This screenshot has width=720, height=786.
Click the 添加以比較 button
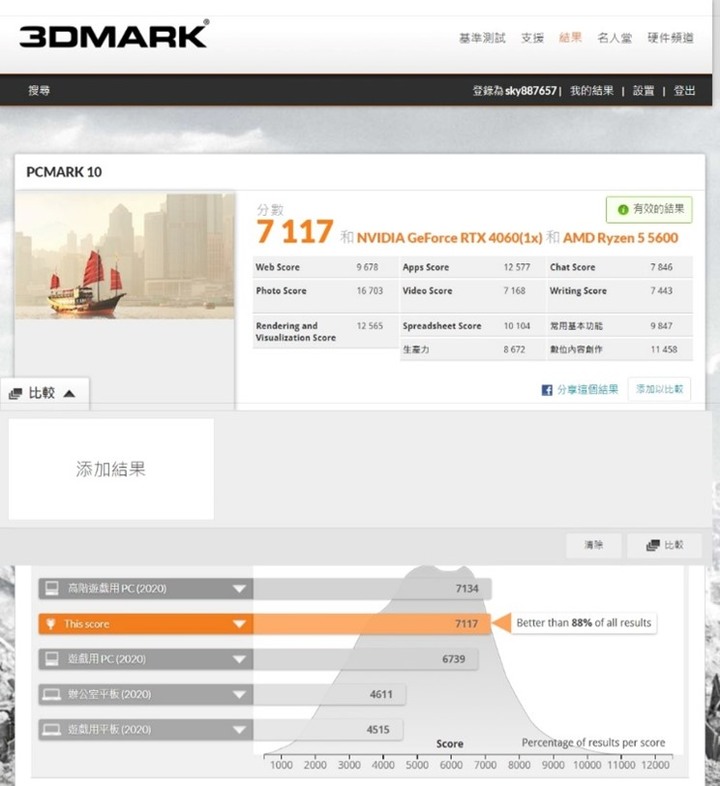pyautogui.click(x=659, y=389)
